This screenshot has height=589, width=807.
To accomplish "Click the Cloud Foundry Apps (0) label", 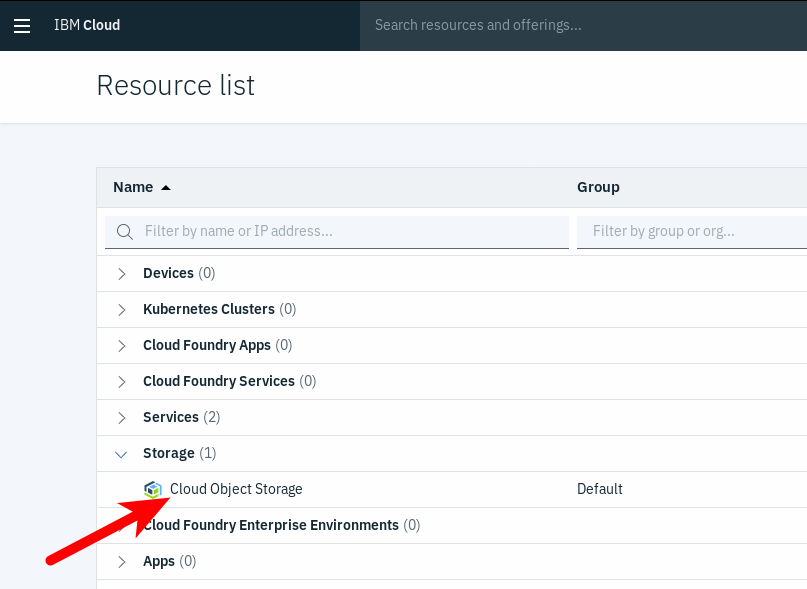I will click(x=218, y=345).
